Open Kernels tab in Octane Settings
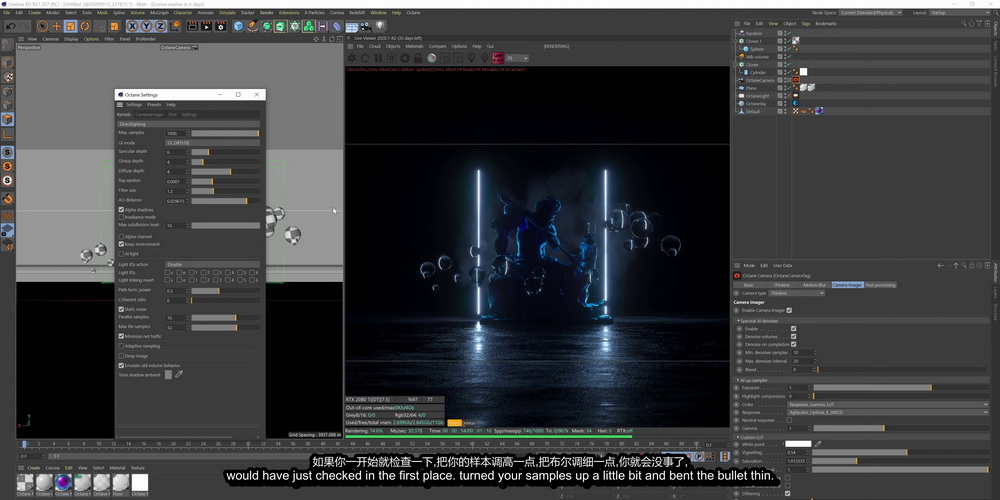 coord(124,115)
